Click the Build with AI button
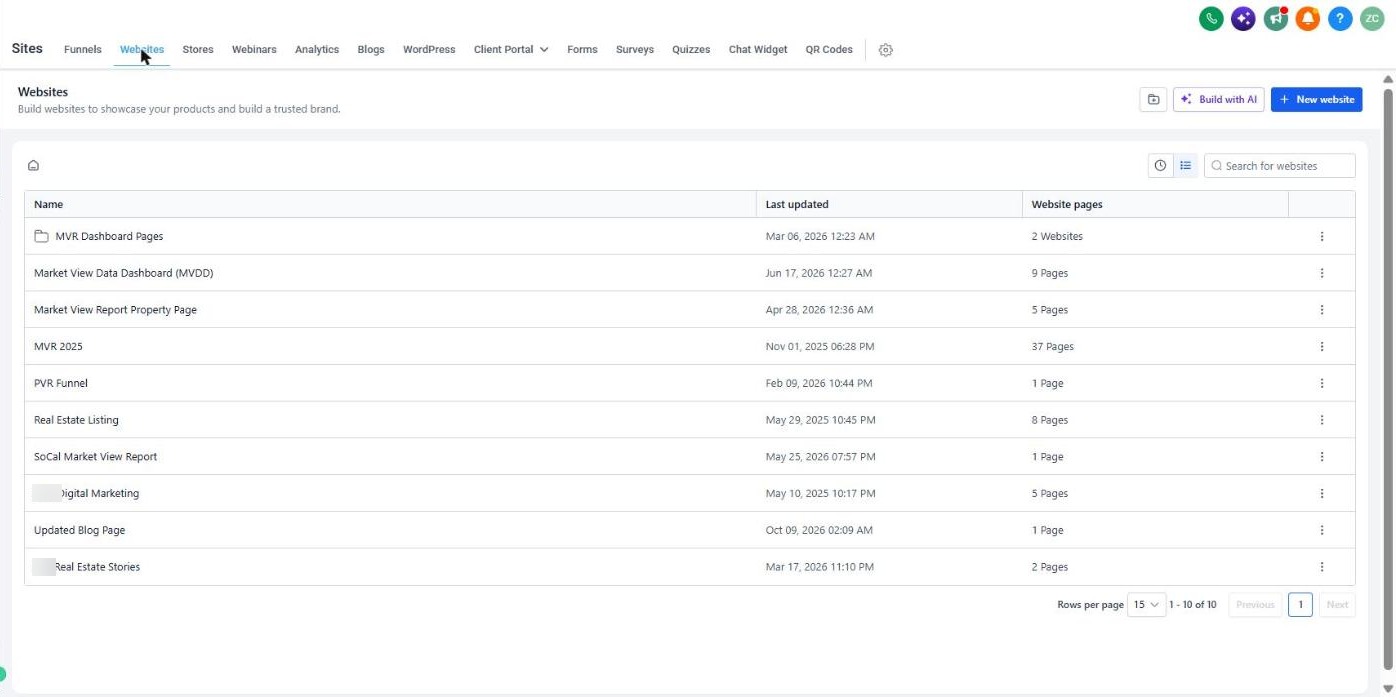 pyautogui.click(x=1219, y=99)
